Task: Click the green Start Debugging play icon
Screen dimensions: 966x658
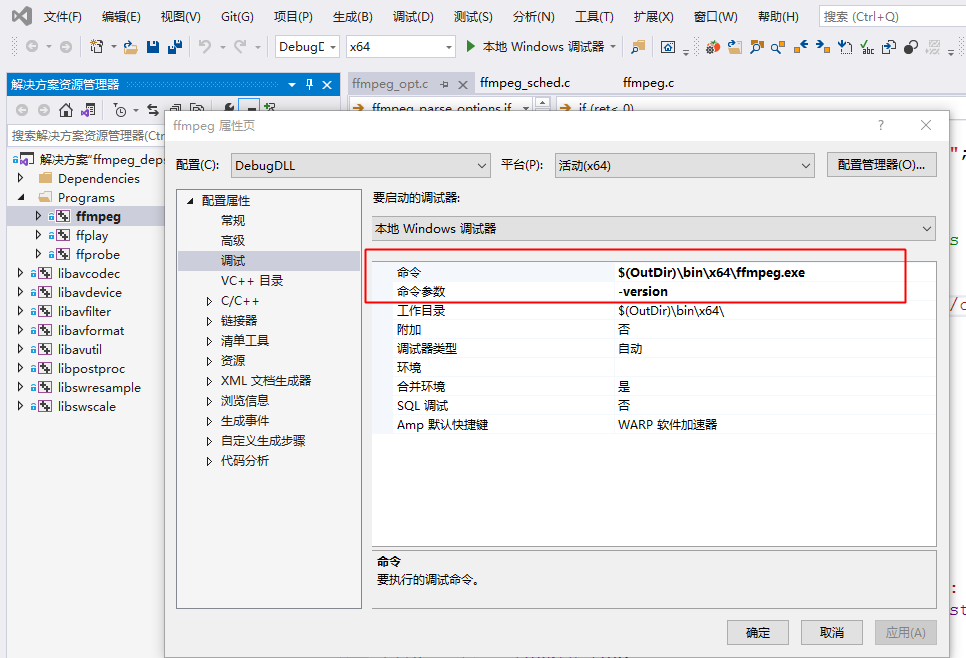Action: tap(471, 46)
